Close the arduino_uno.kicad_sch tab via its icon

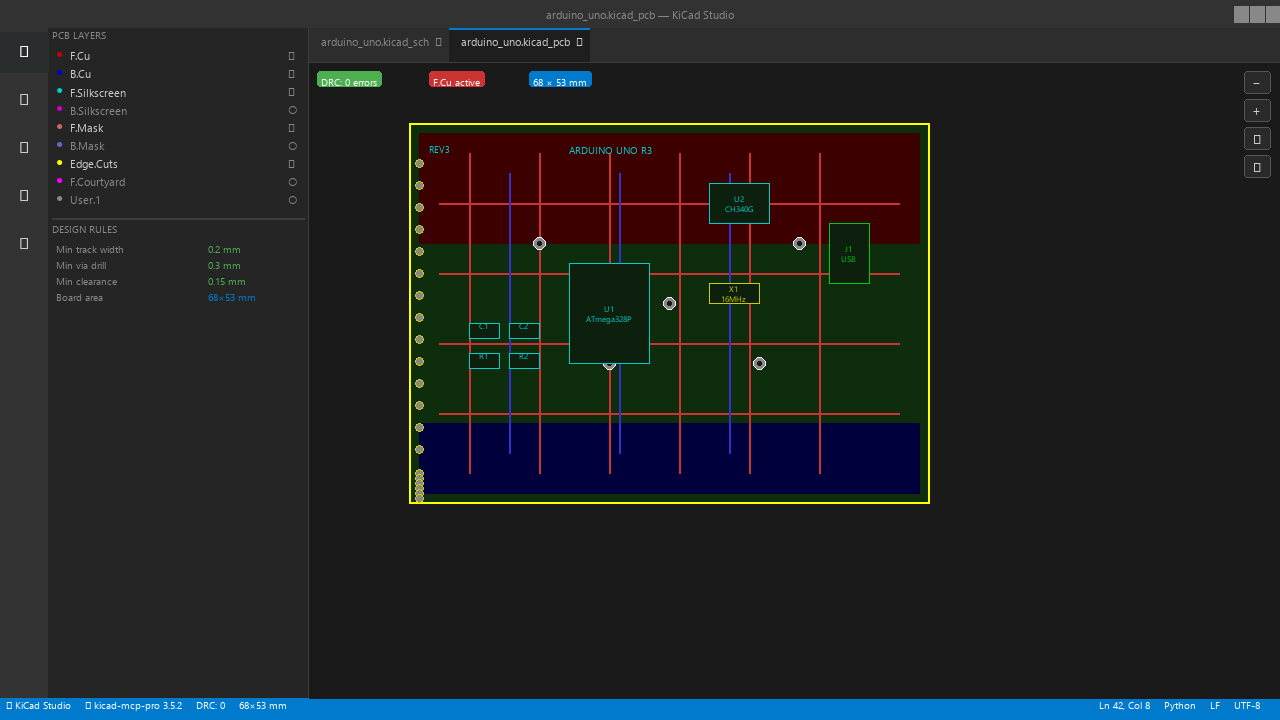tap(438, 43)
